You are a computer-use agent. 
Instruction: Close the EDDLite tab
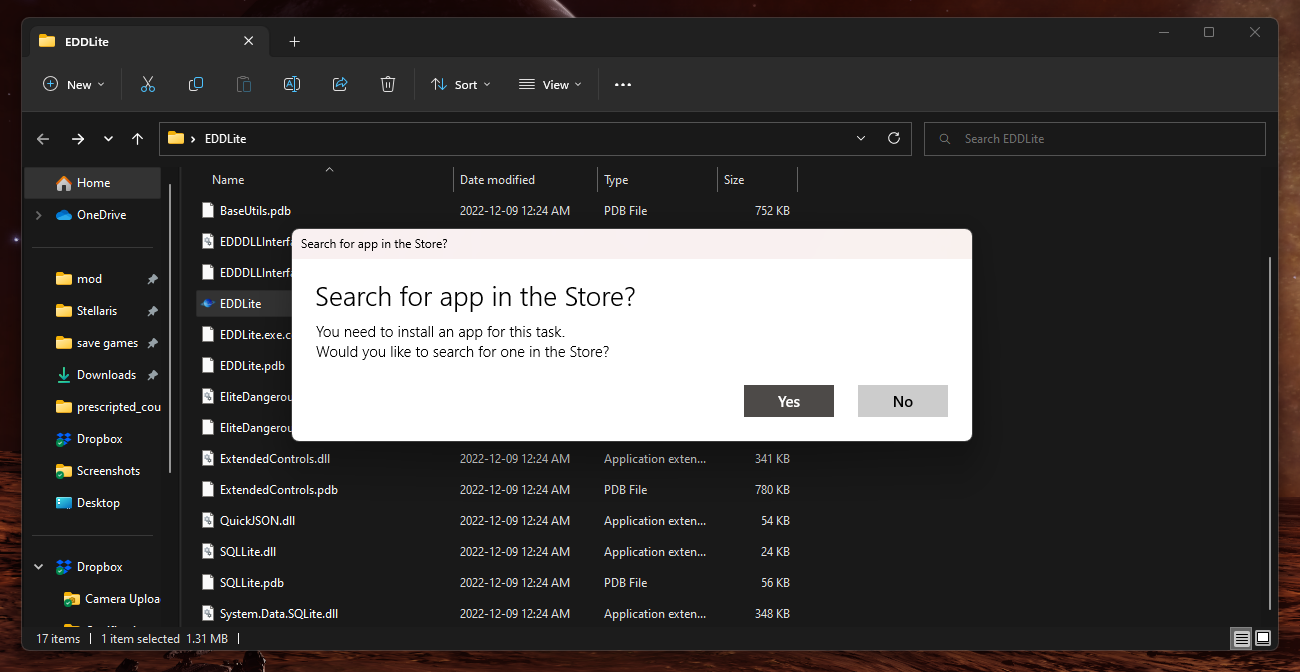(x=249, y=42)
